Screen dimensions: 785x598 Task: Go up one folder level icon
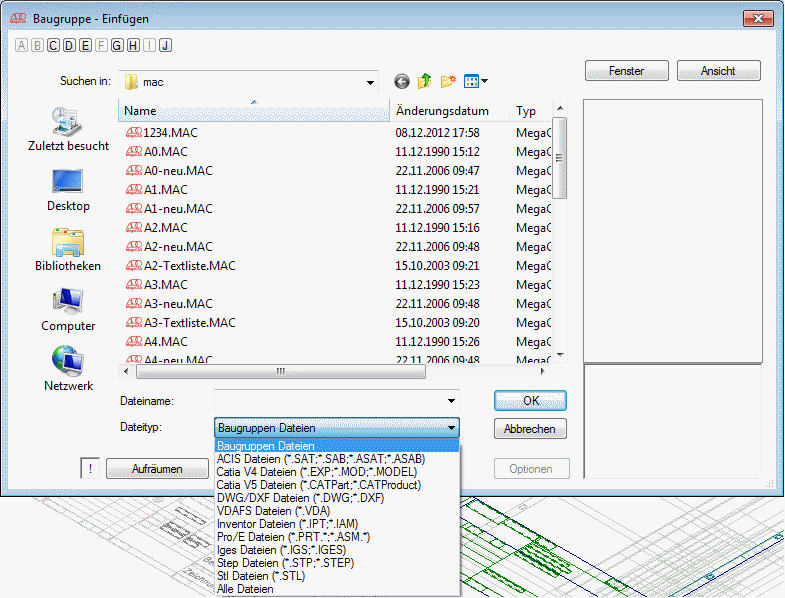[x=425, y=81]
